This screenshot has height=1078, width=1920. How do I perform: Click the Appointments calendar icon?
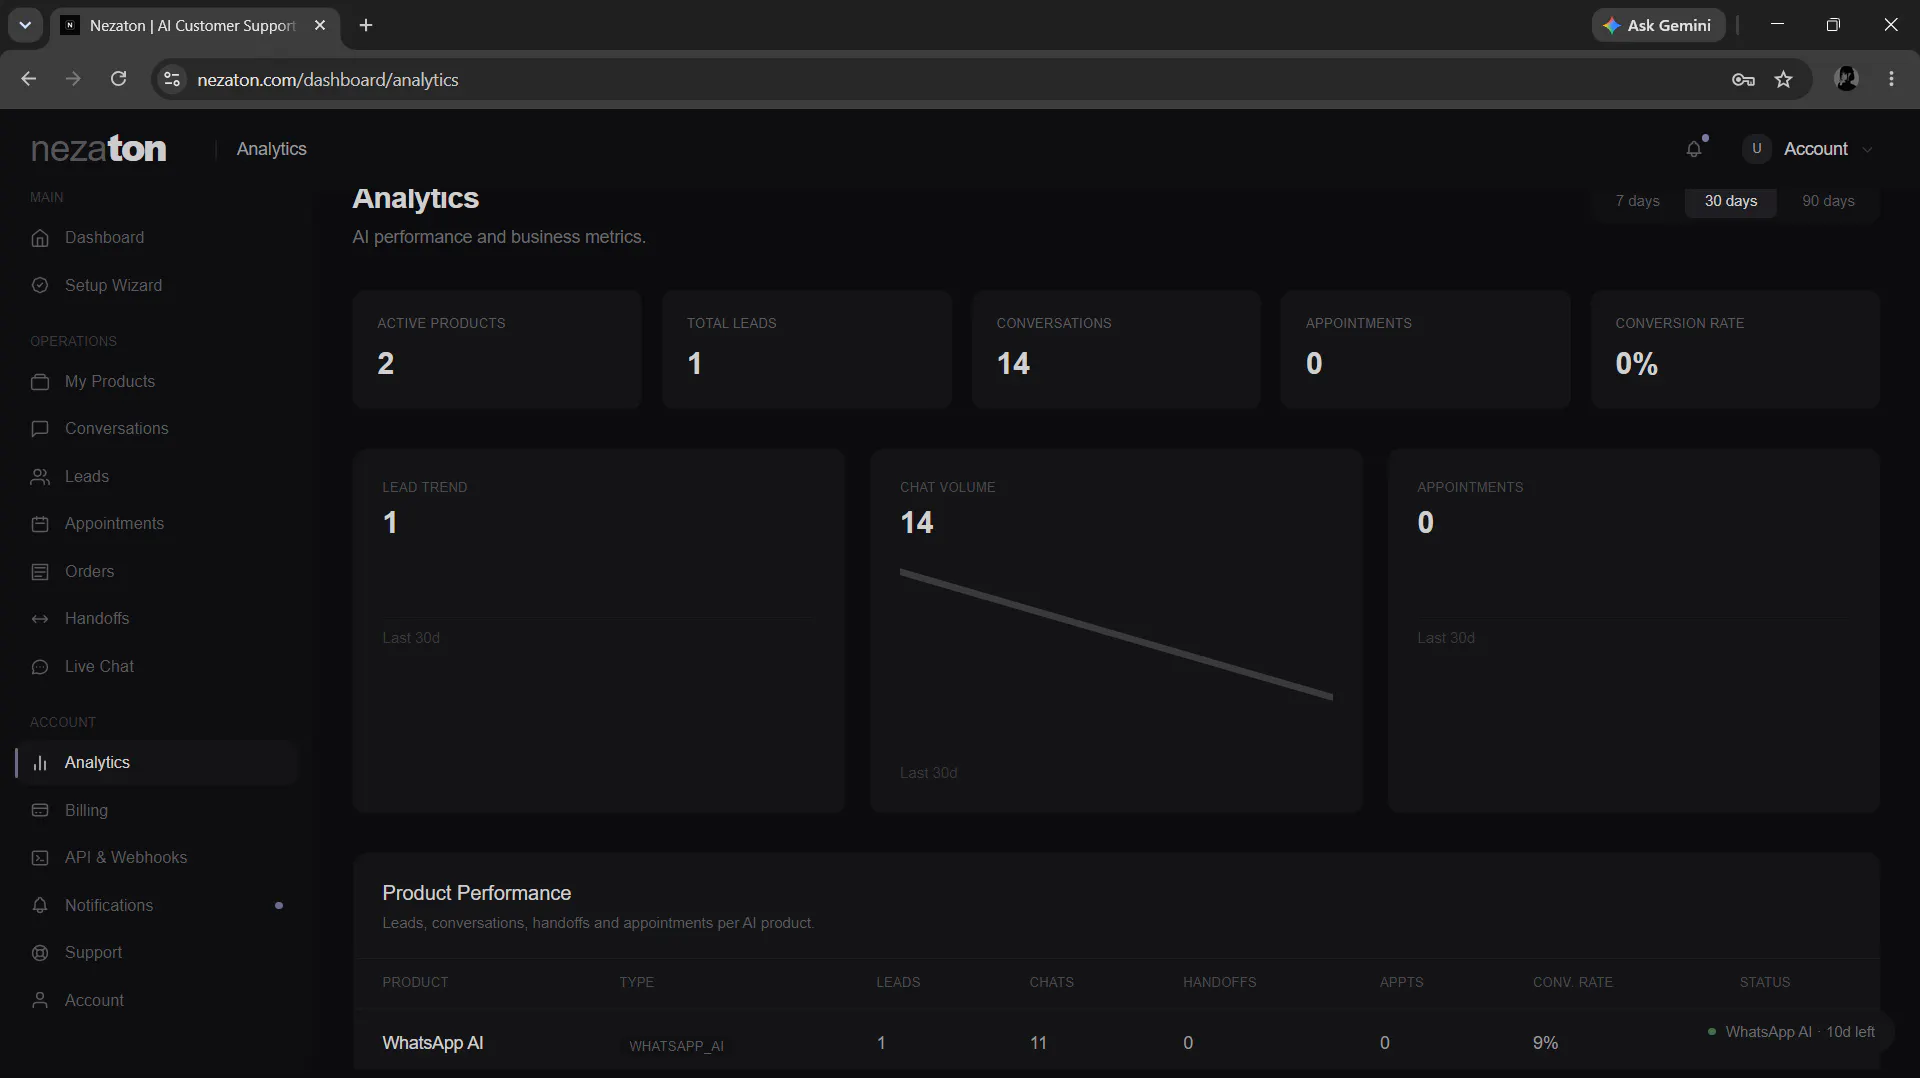point(40,524)
